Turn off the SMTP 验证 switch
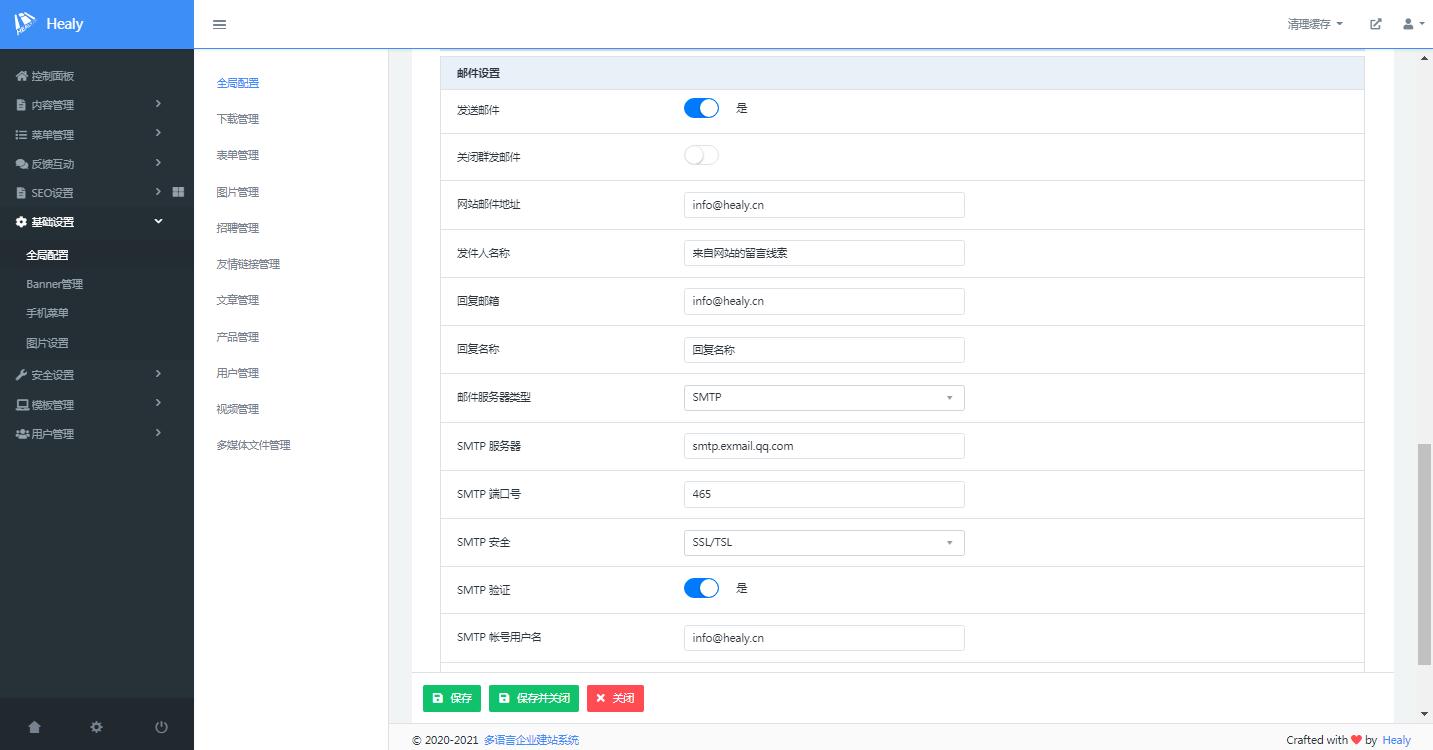Viewport: 1433px width, 750px height. point(701,588)
